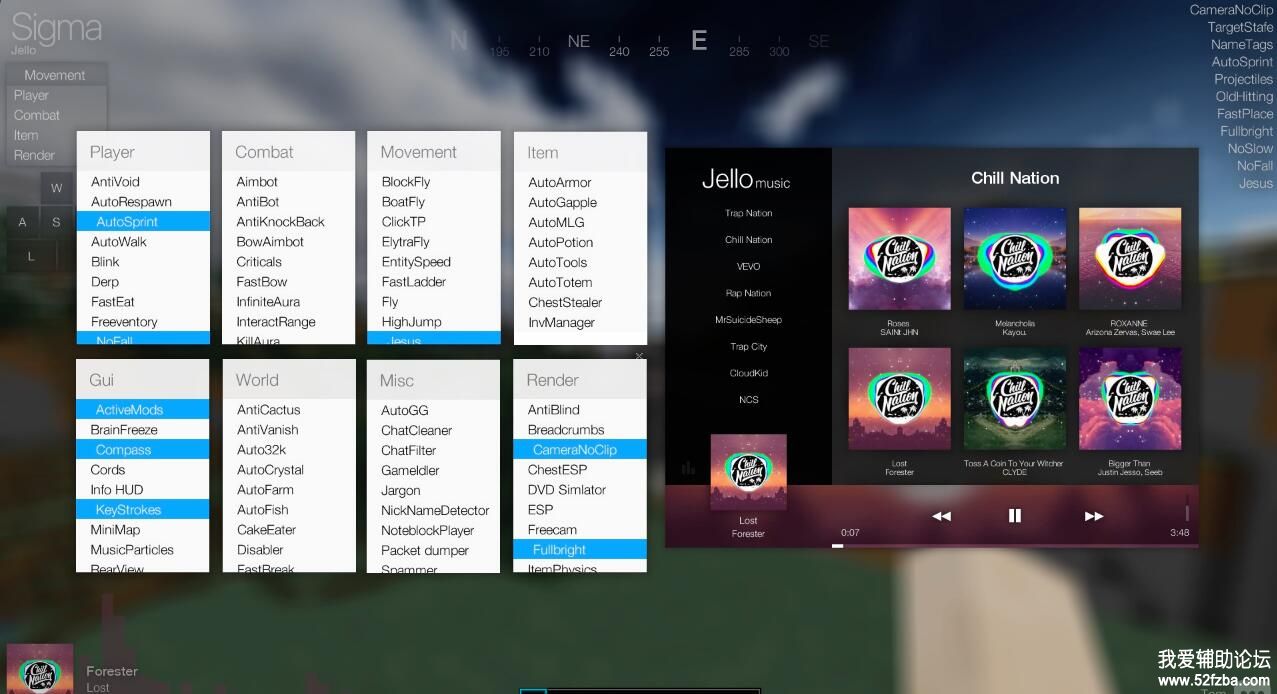Toggle ClickTP
This screenshot has width=1277, height=694.
coord(434,222)
